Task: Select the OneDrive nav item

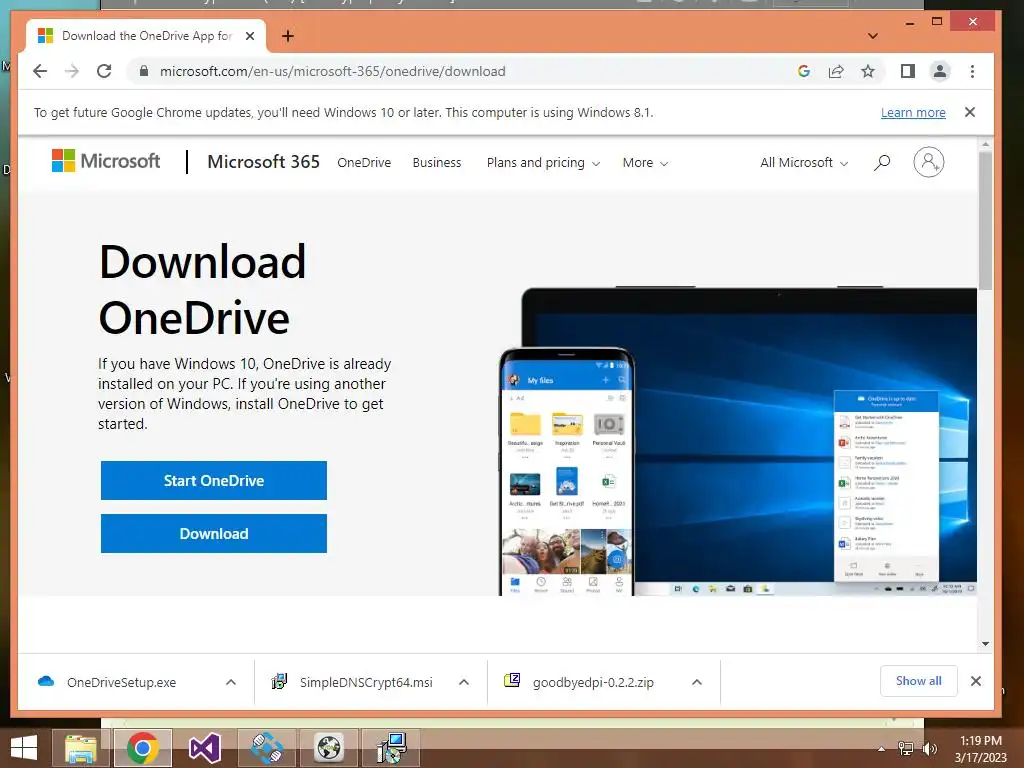Action: 364,163
